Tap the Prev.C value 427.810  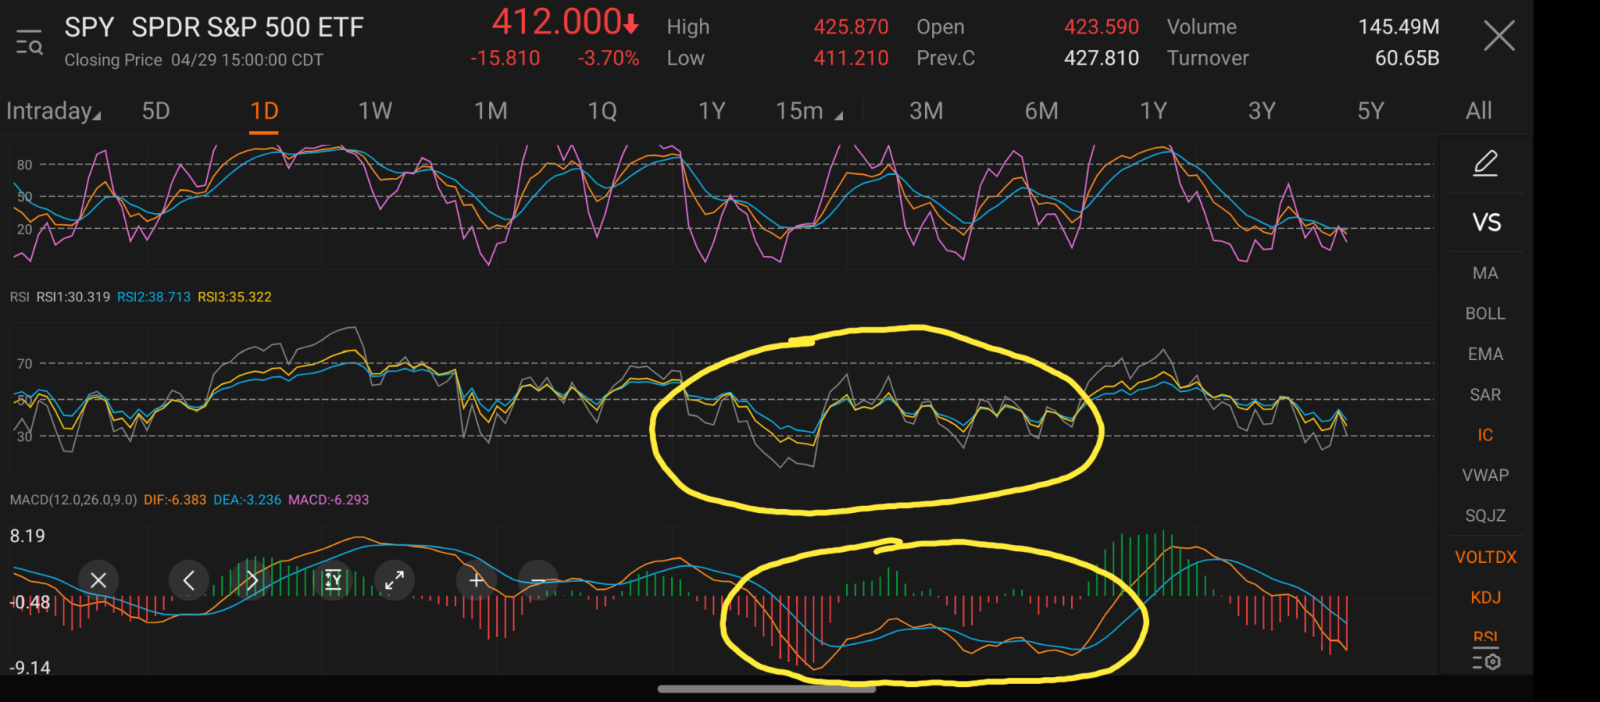[1102, 58]
